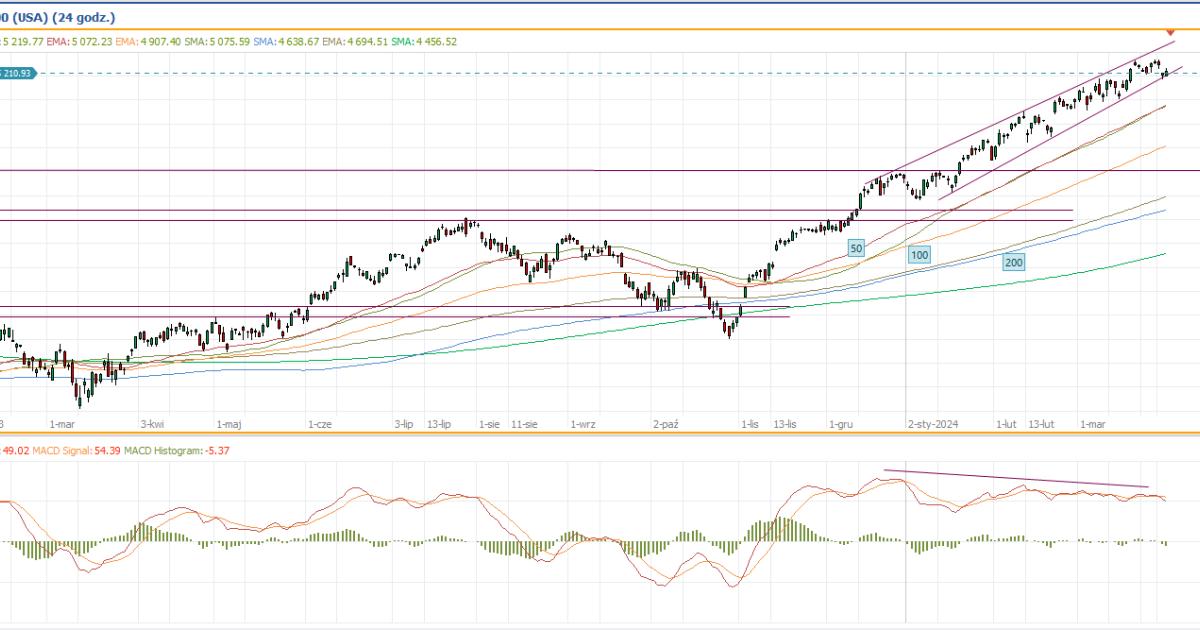Click the EMA 4 694.51 legend entry
Viewport: 1200px width, 630px height.
pyautogui.click(x=355, y=41)
